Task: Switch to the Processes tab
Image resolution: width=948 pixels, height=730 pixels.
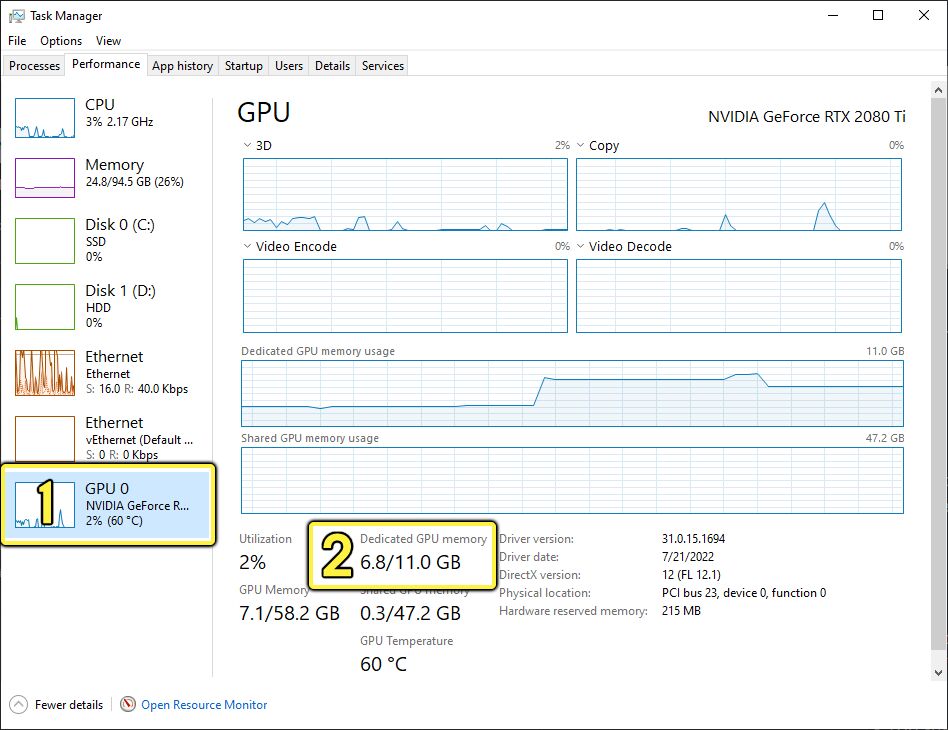Action: tap(33, 65)
